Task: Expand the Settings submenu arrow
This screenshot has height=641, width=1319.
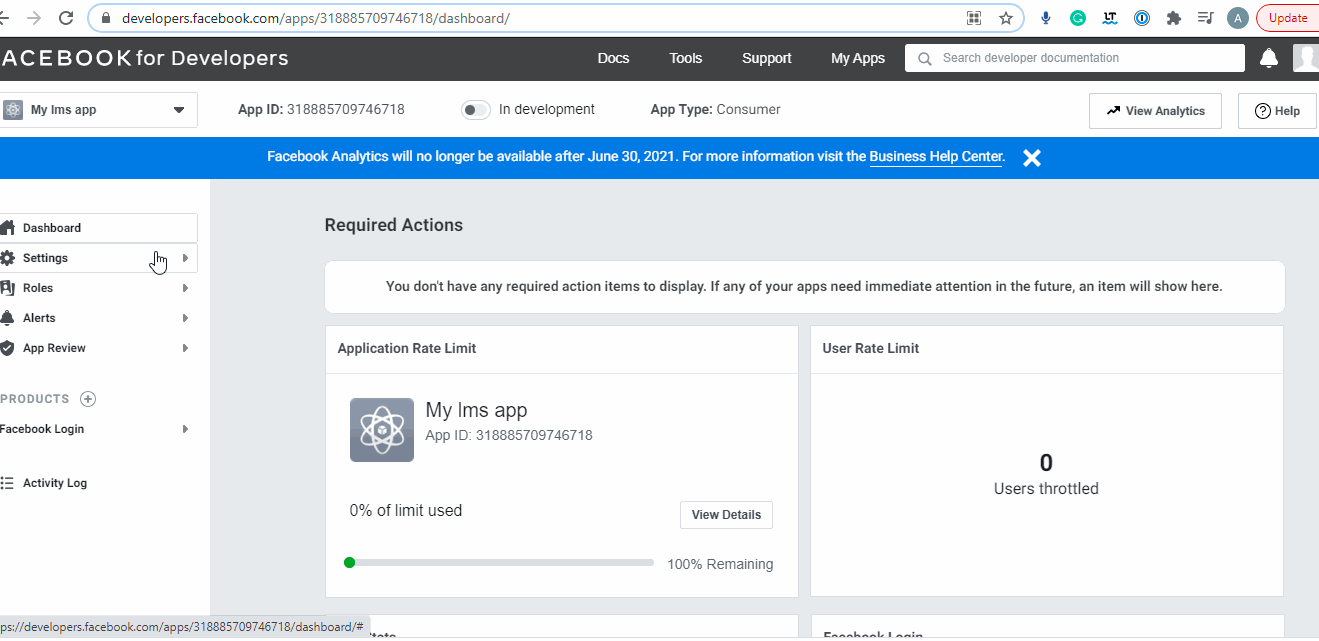Action: (x=186, y=258)
